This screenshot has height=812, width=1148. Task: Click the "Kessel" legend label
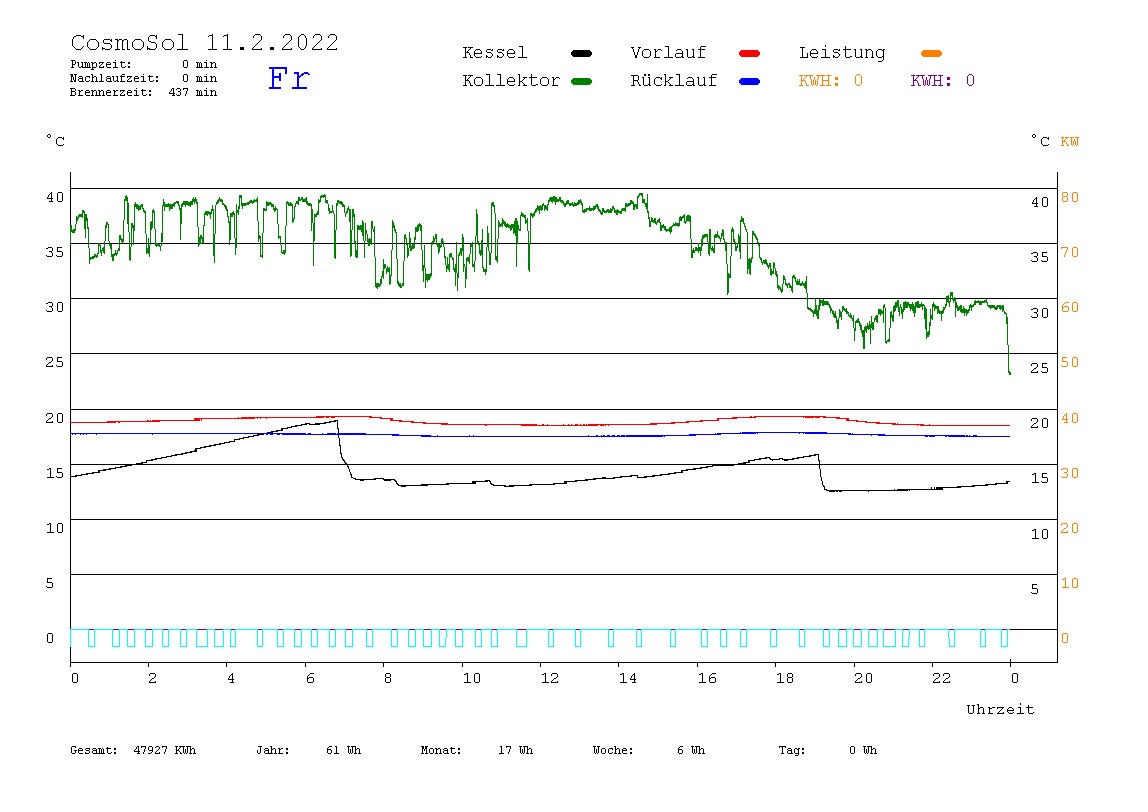pos(494,53)
